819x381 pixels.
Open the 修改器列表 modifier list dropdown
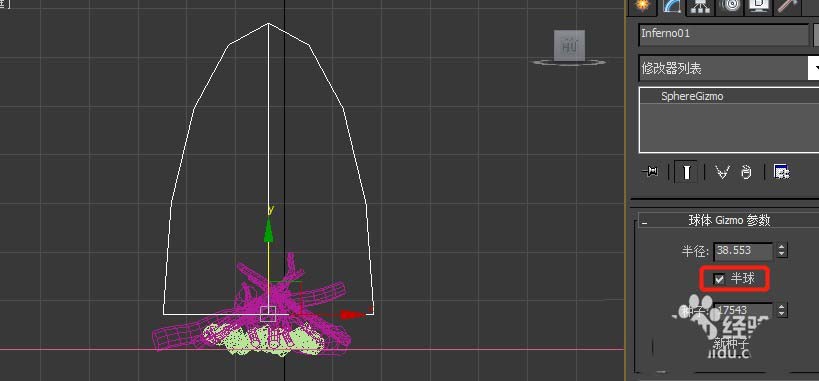[729, 68]
